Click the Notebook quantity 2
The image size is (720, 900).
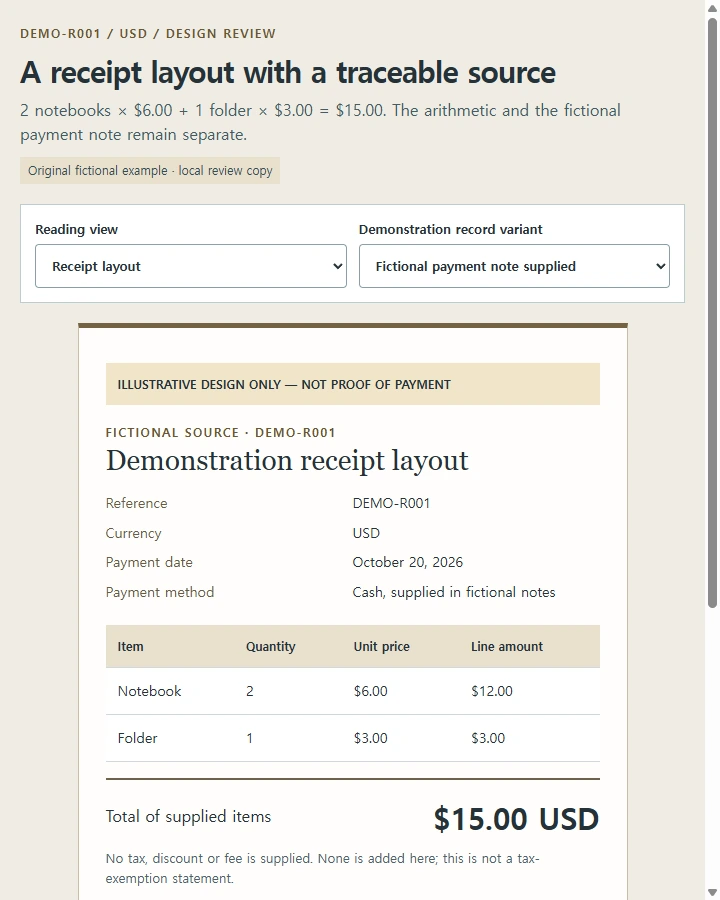pyautogui.click(x=250, y=691)
